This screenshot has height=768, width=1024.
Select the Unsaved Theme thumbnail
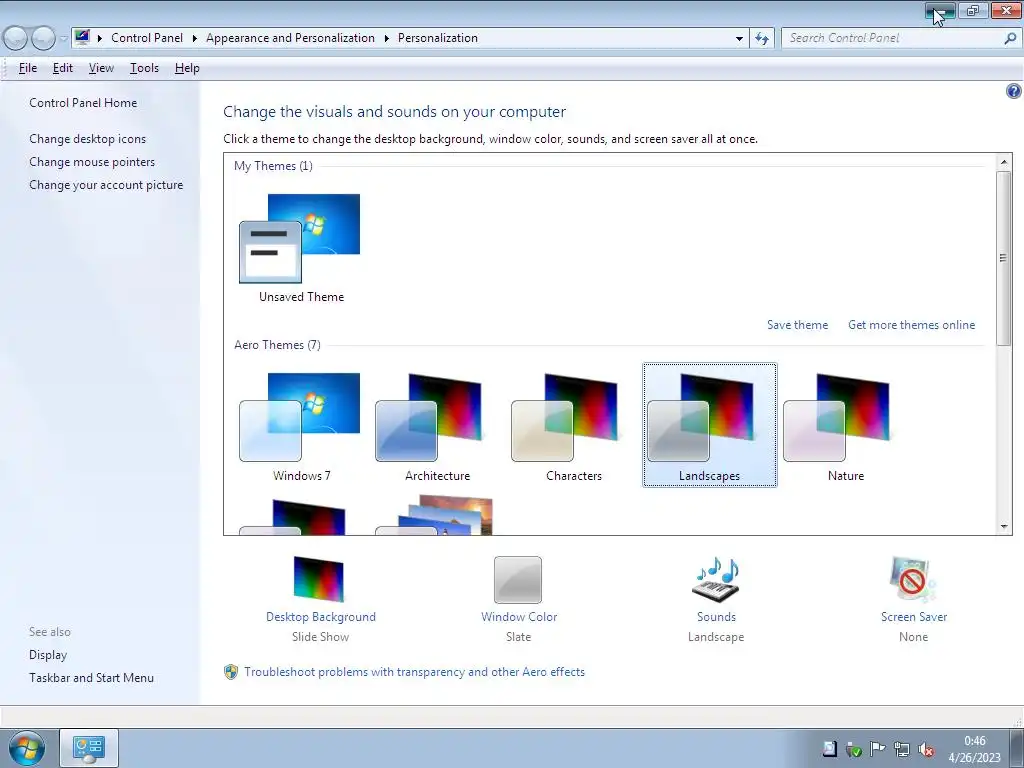pyautogui.click(x=300, y=239)
